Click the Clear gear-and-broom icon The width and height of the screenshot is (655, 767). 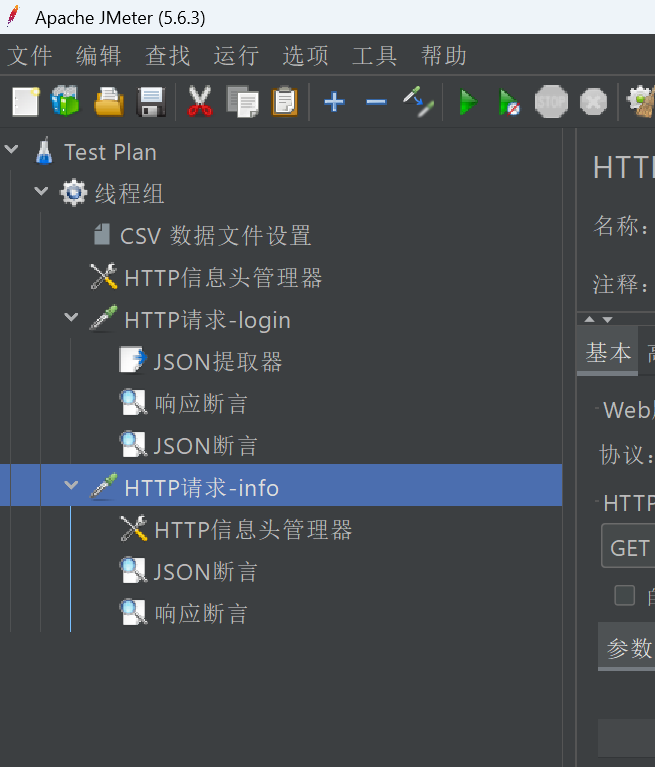tap(641, 102)
